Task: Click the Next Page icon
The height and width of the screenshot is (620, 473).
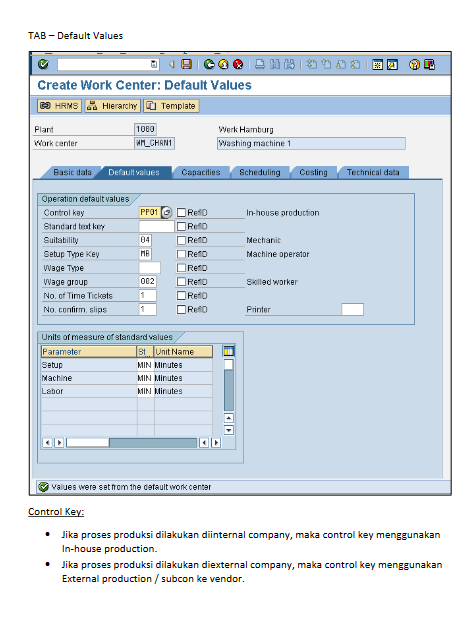Action: pyautogui.click(x=341, y=64)
